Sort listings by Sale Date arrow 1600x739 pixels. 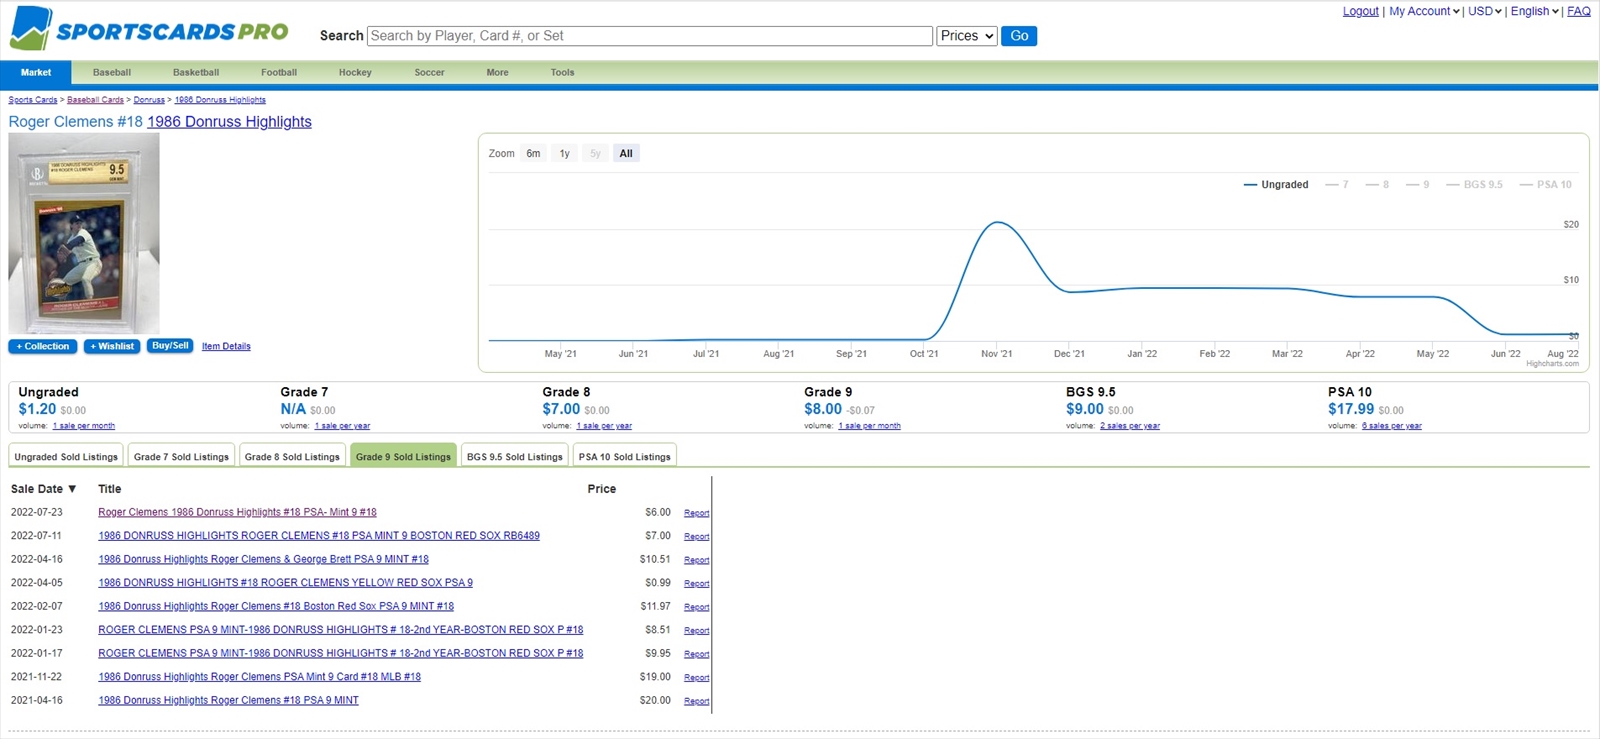click(72, 489)
